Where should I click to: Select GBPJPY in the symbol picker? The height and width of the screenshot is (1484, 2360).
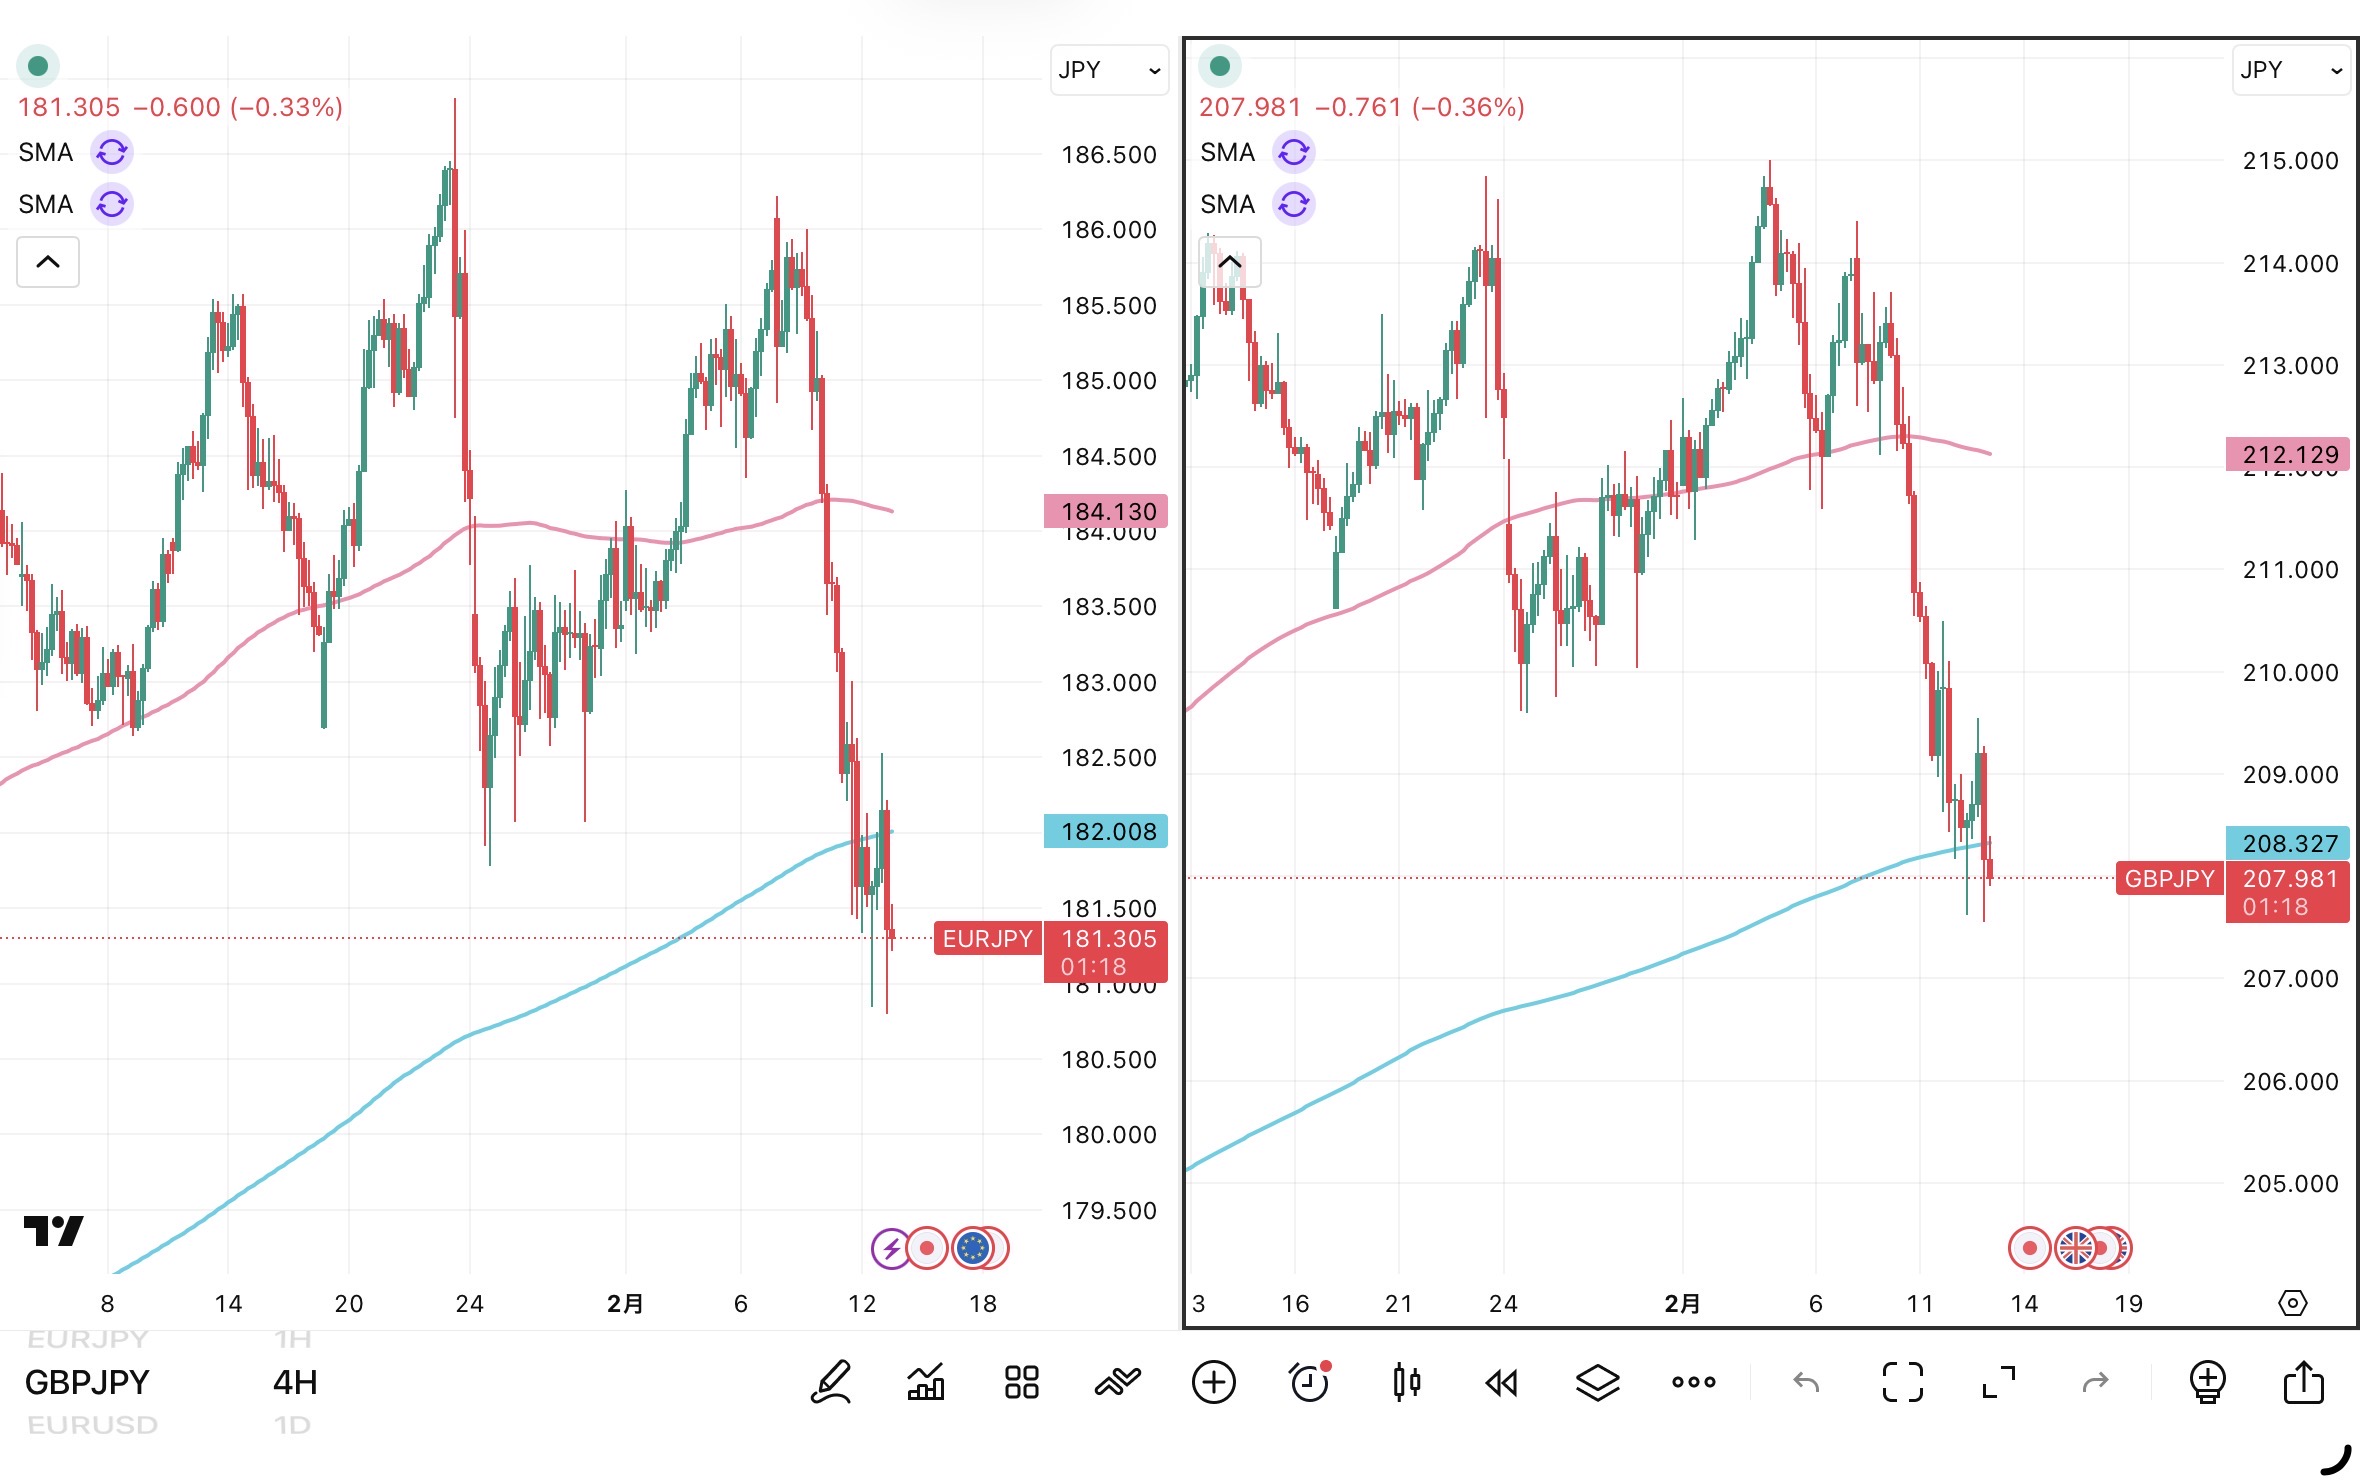[x=87, y=1382]
